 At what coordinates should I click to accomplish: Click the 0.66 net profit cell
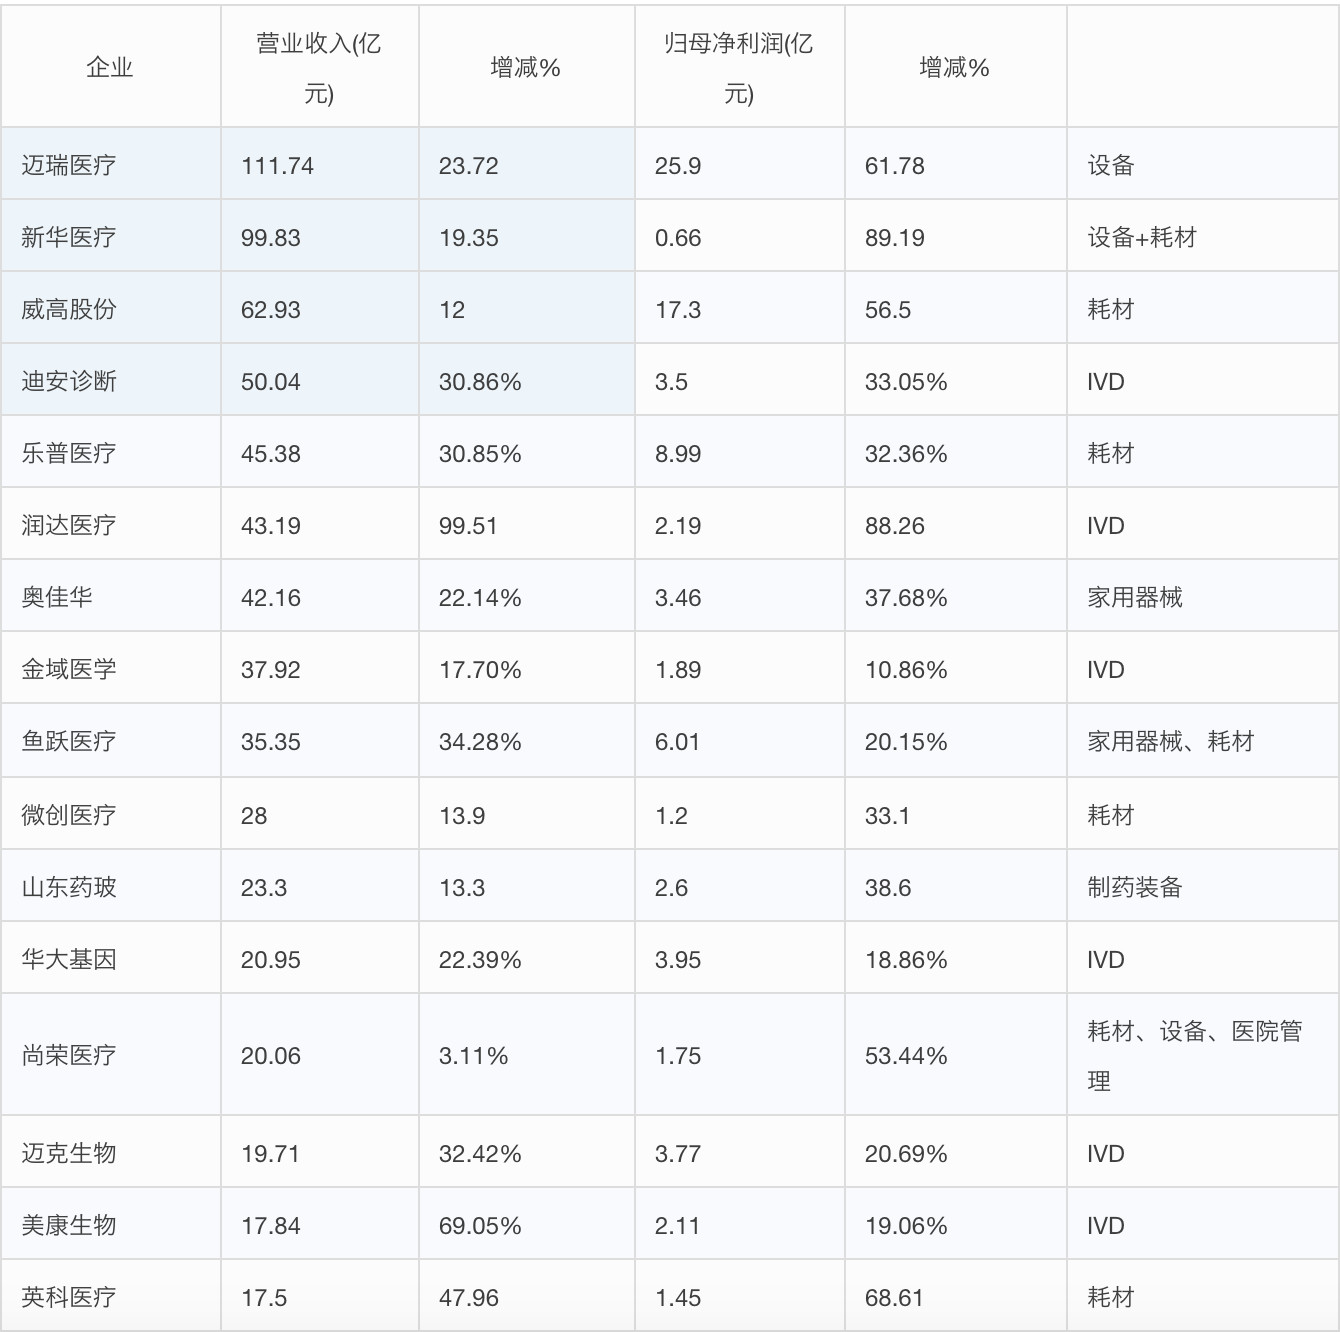tap(740, 236)
